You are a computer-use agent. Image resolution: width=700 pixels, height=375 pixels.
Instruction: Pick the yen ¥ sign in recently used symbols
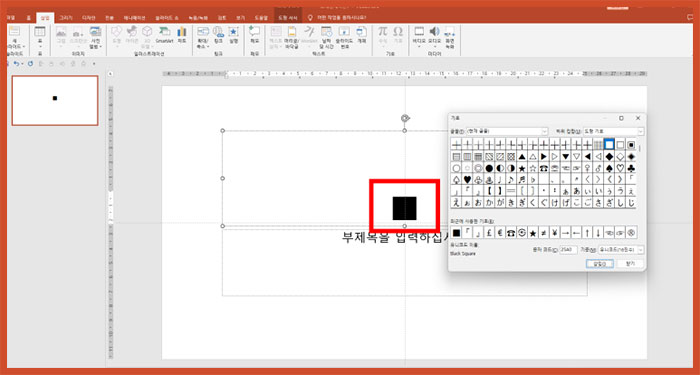pos(554,233)
